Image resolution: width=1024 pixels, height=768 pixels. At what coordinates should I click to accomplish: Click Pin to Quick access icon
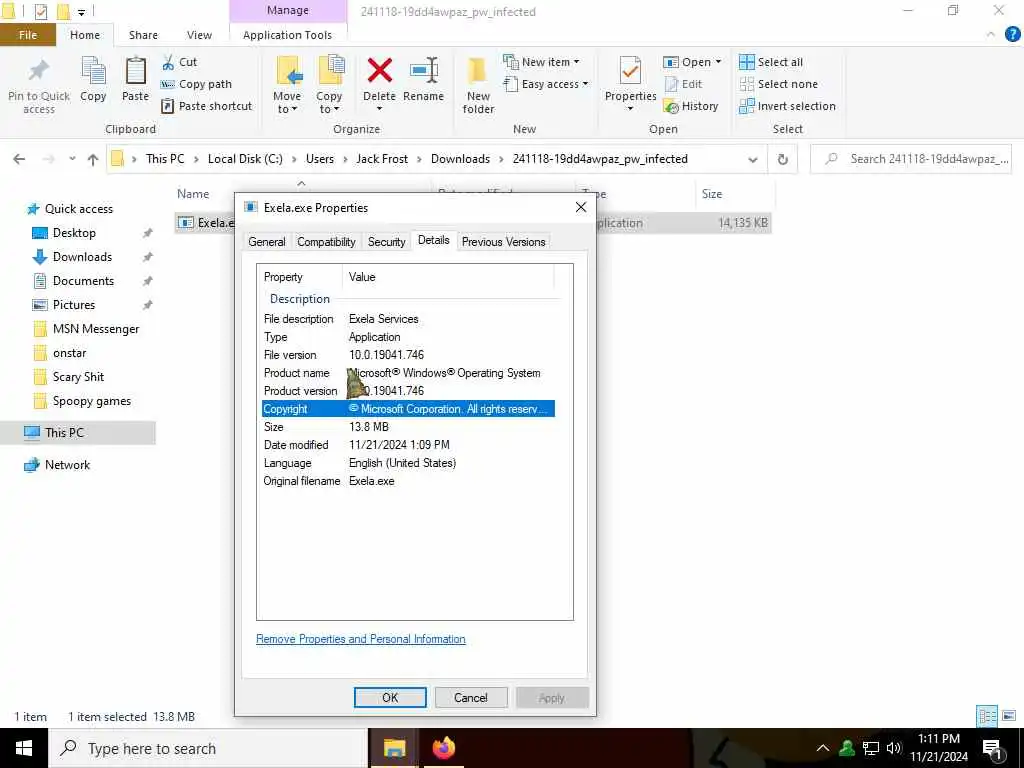click(39, 71)
